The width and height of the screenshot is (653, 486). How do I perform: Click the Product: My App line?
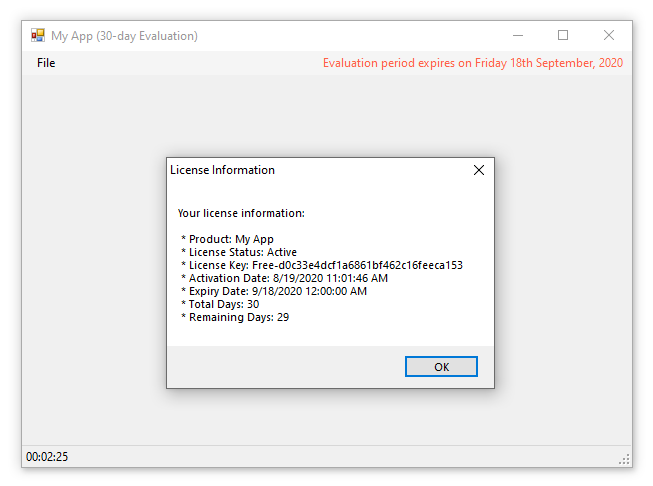pos(227,239)
